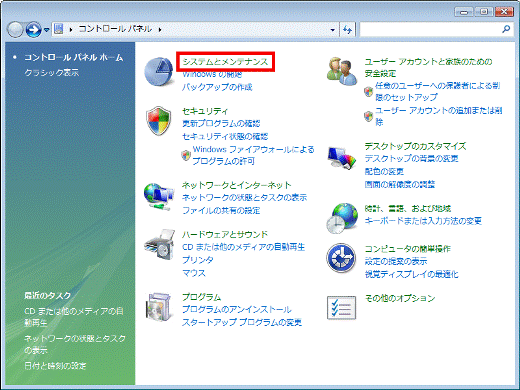
Task: Open システムとメンテナンス link
Action: [x=225, y=62]
